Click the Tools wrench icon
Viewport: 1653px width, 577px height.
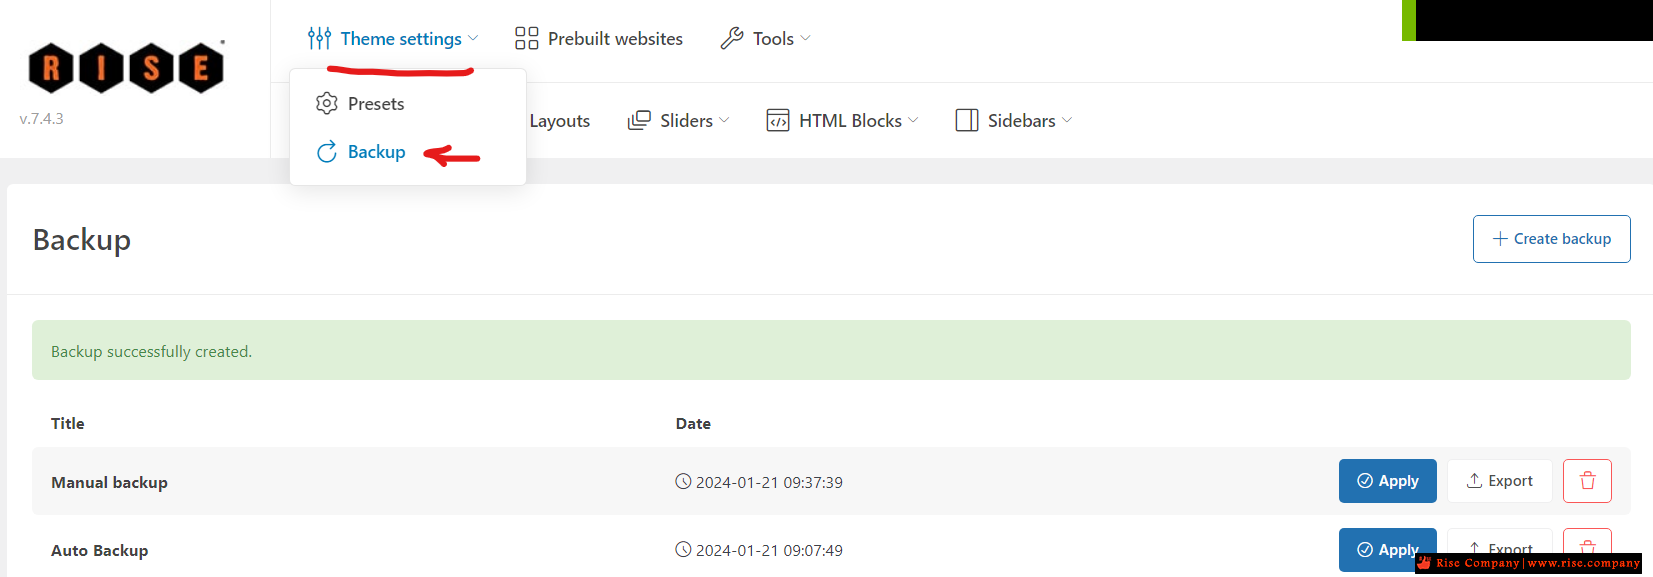pyautogui.click(x=732, y=38)
